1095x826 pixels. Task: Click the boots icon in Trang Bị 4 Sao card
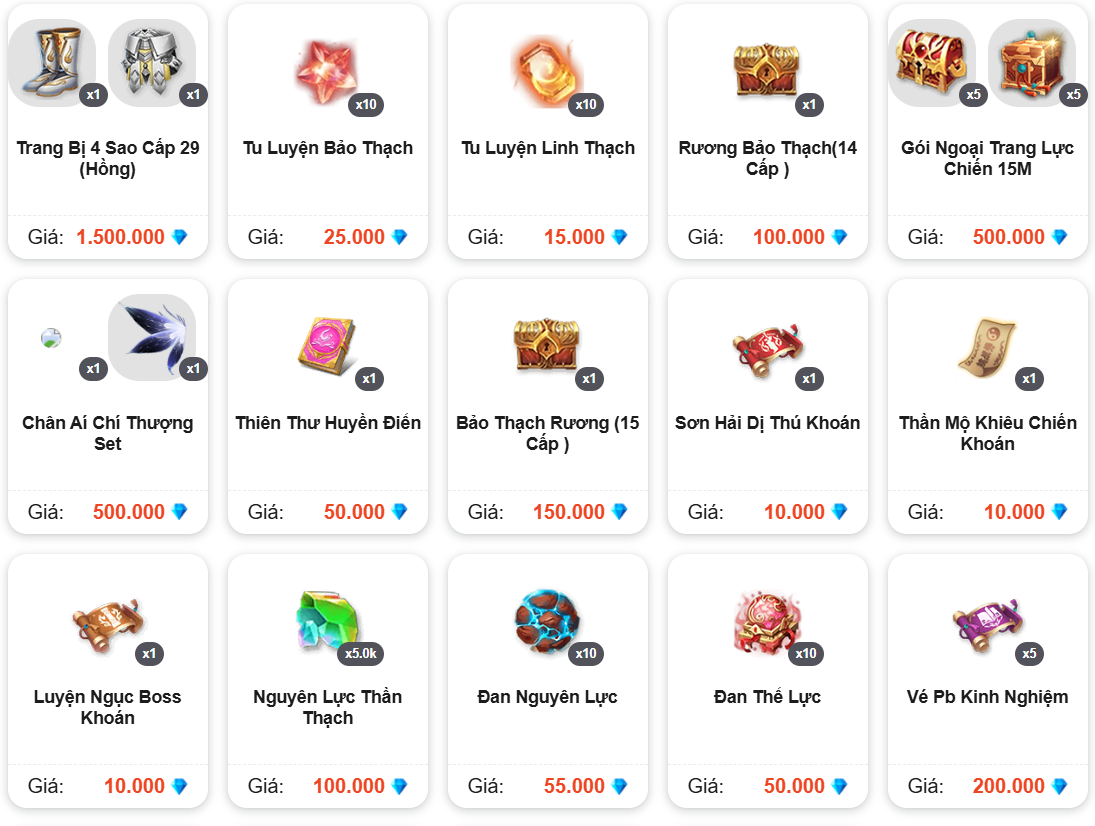pos(52,63)
